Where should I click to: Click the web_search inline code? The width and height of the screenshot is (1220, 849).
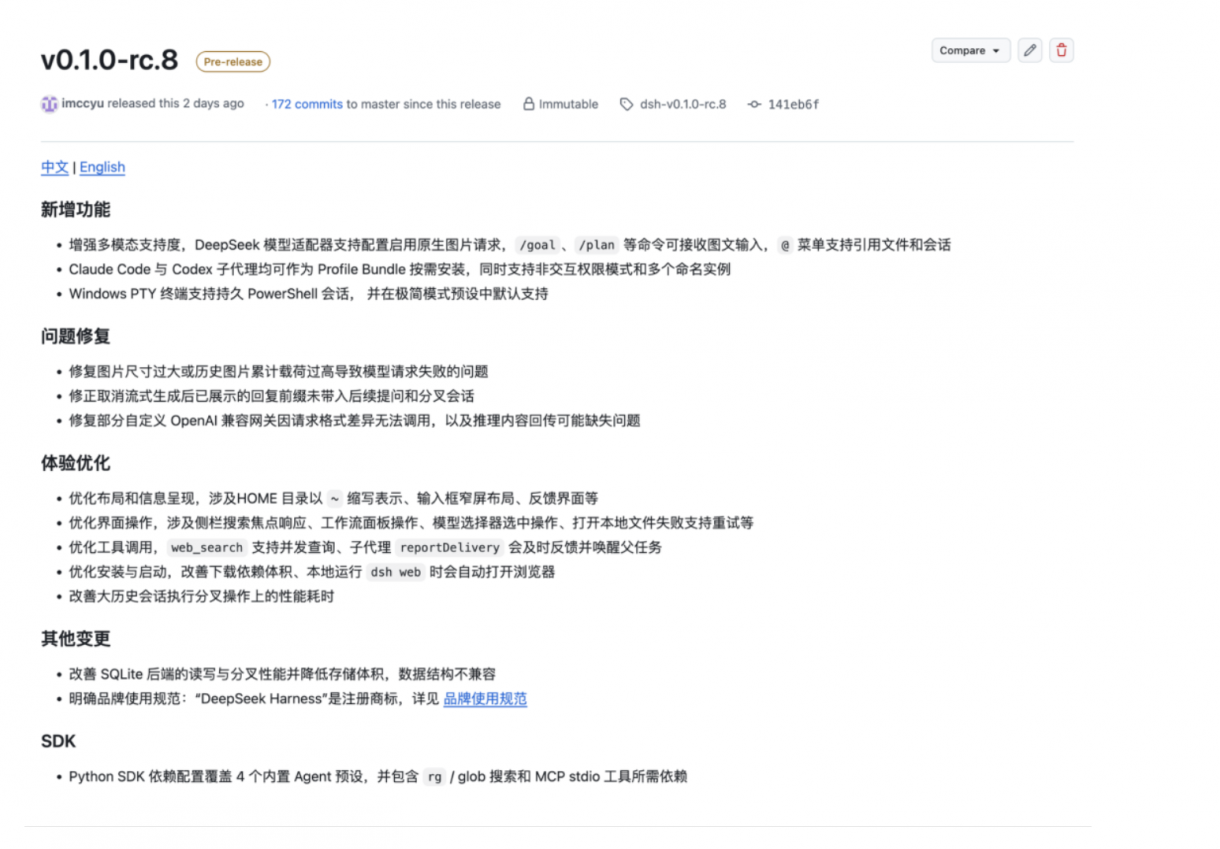[206, 548]
